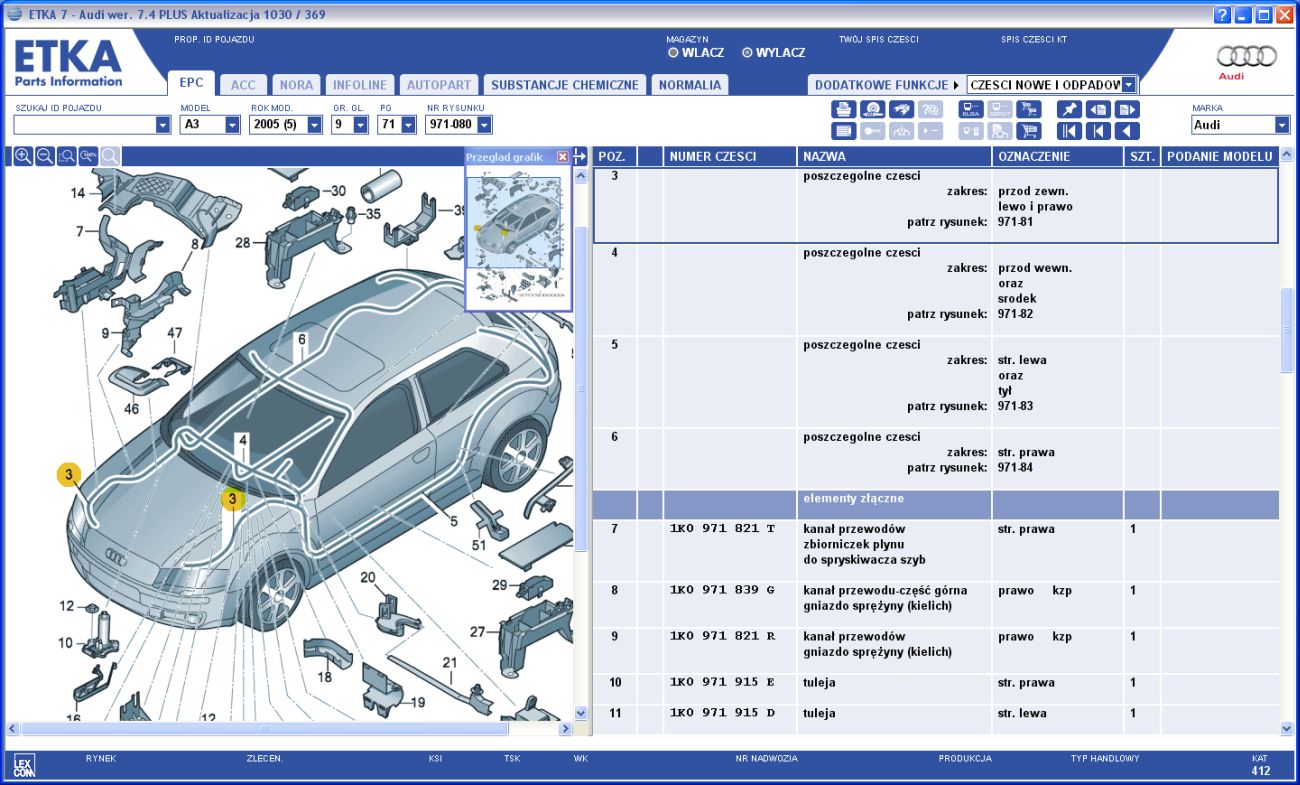Screen dimensions: 1300x785
Task: Click the 971-82 drawing reference
Action: coord(1015,314)
